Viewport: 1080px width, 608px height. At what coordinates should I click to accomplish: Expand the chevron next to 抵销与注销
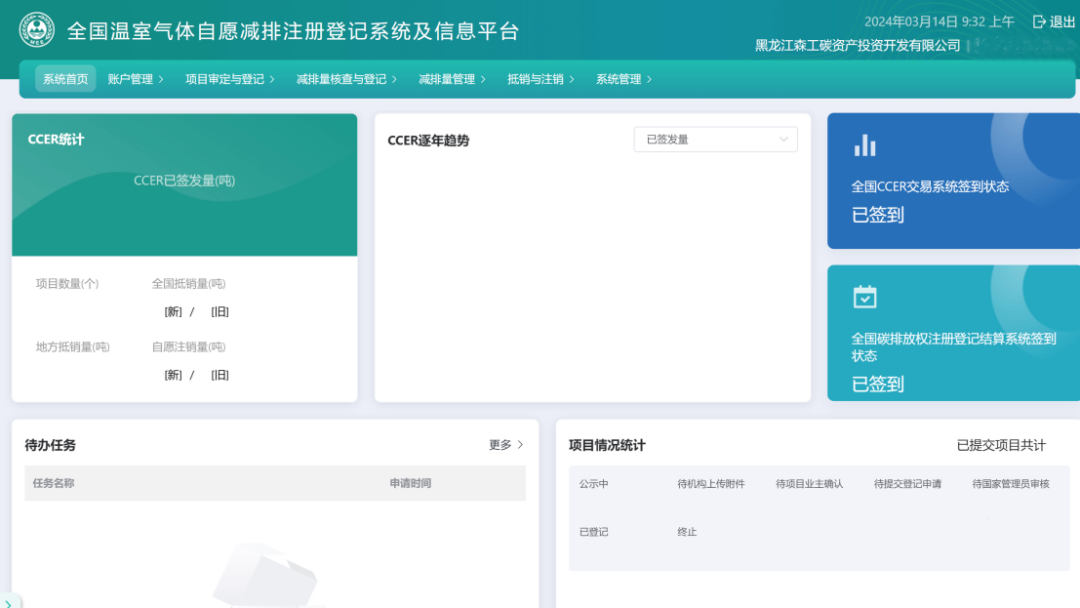[x=572, y=79]
